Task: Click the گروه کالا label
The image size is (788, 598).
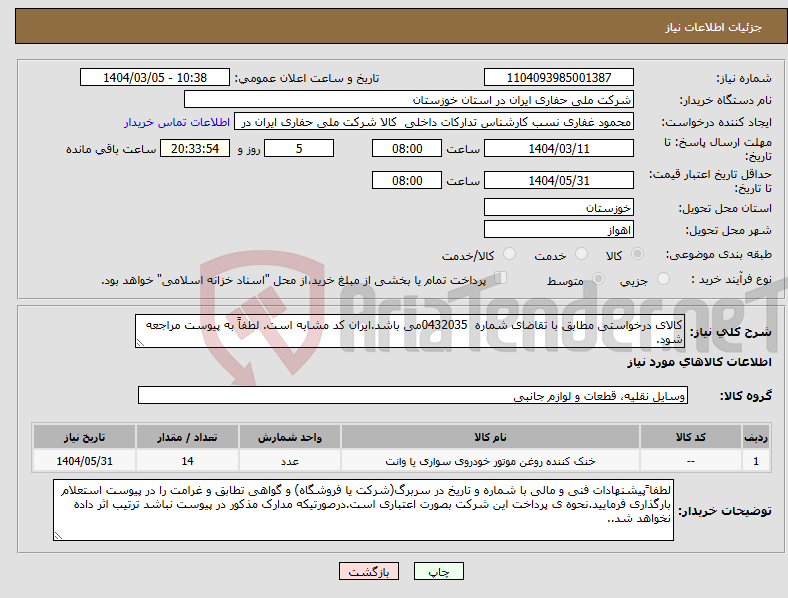Action: [x=746, y=396]
